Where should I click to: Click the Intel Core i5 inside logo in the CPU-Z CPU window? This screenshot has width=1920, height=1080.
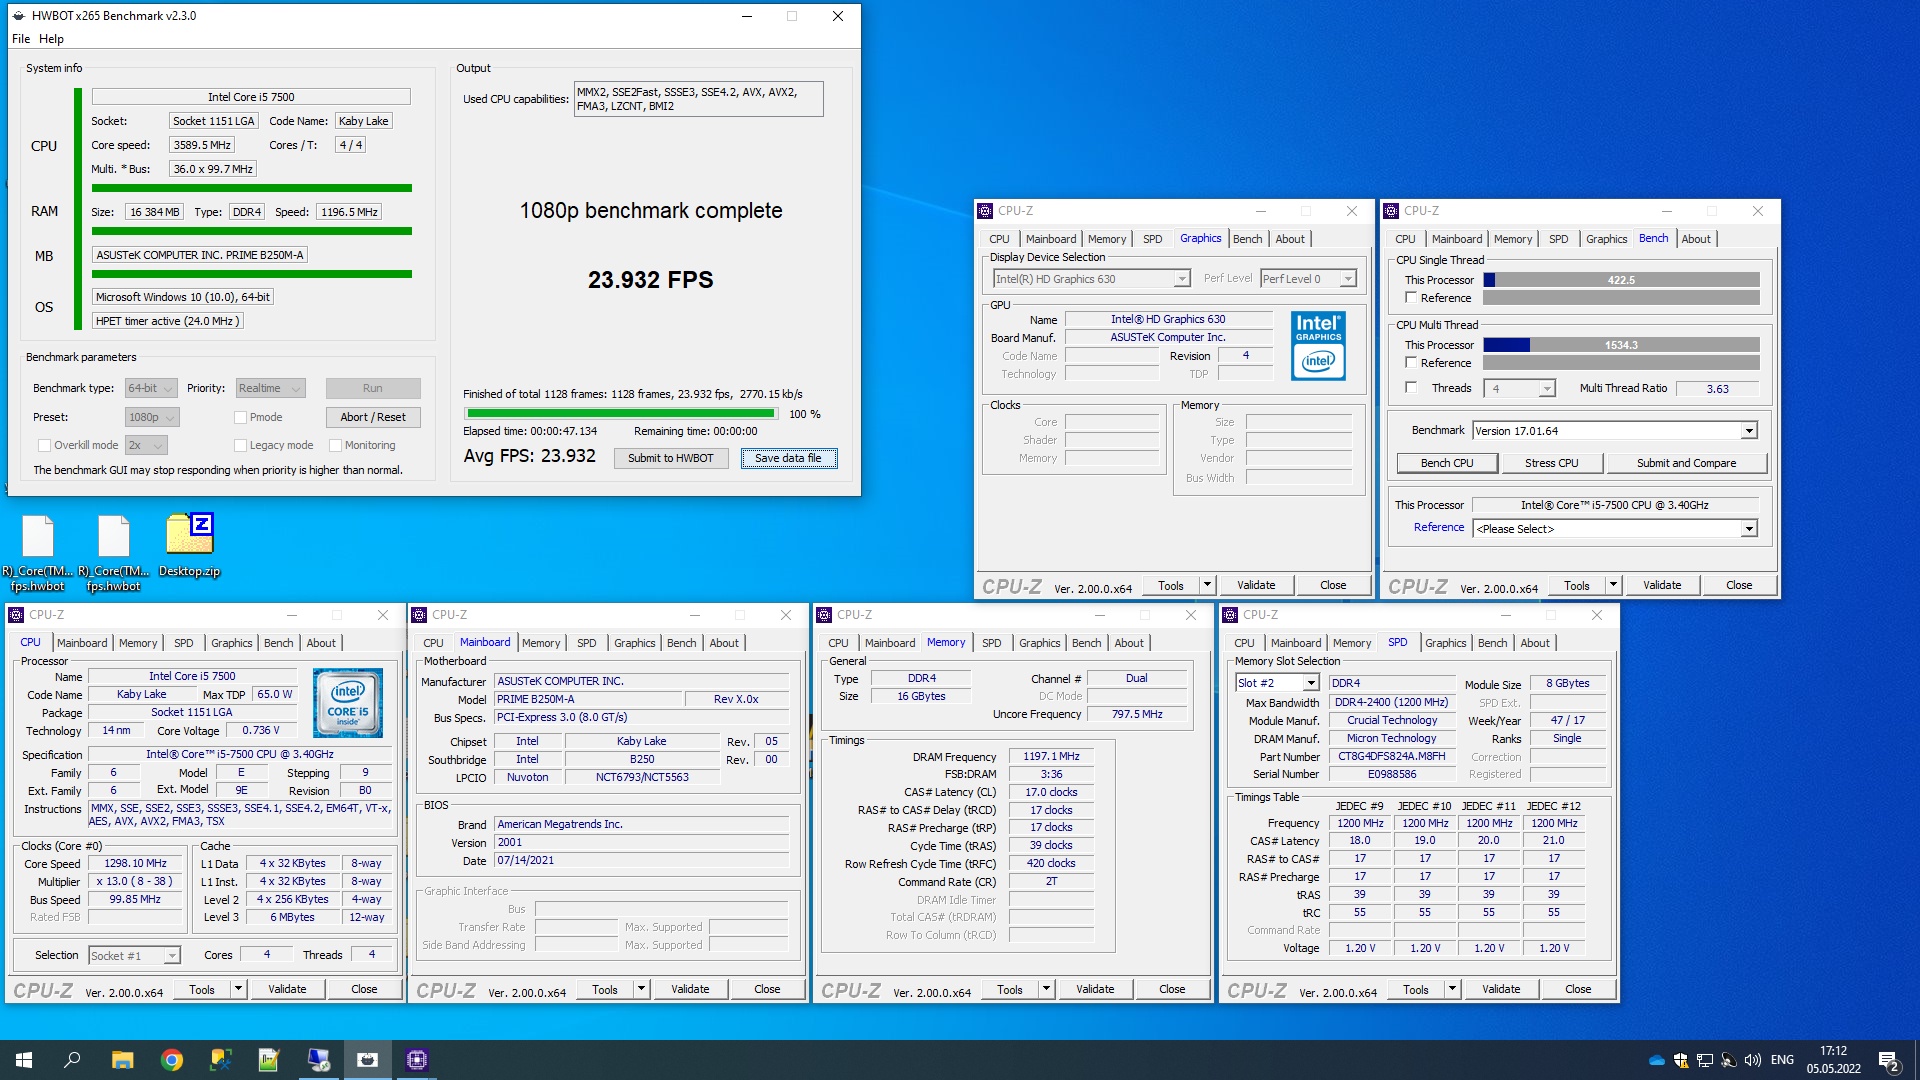[348, 703]
